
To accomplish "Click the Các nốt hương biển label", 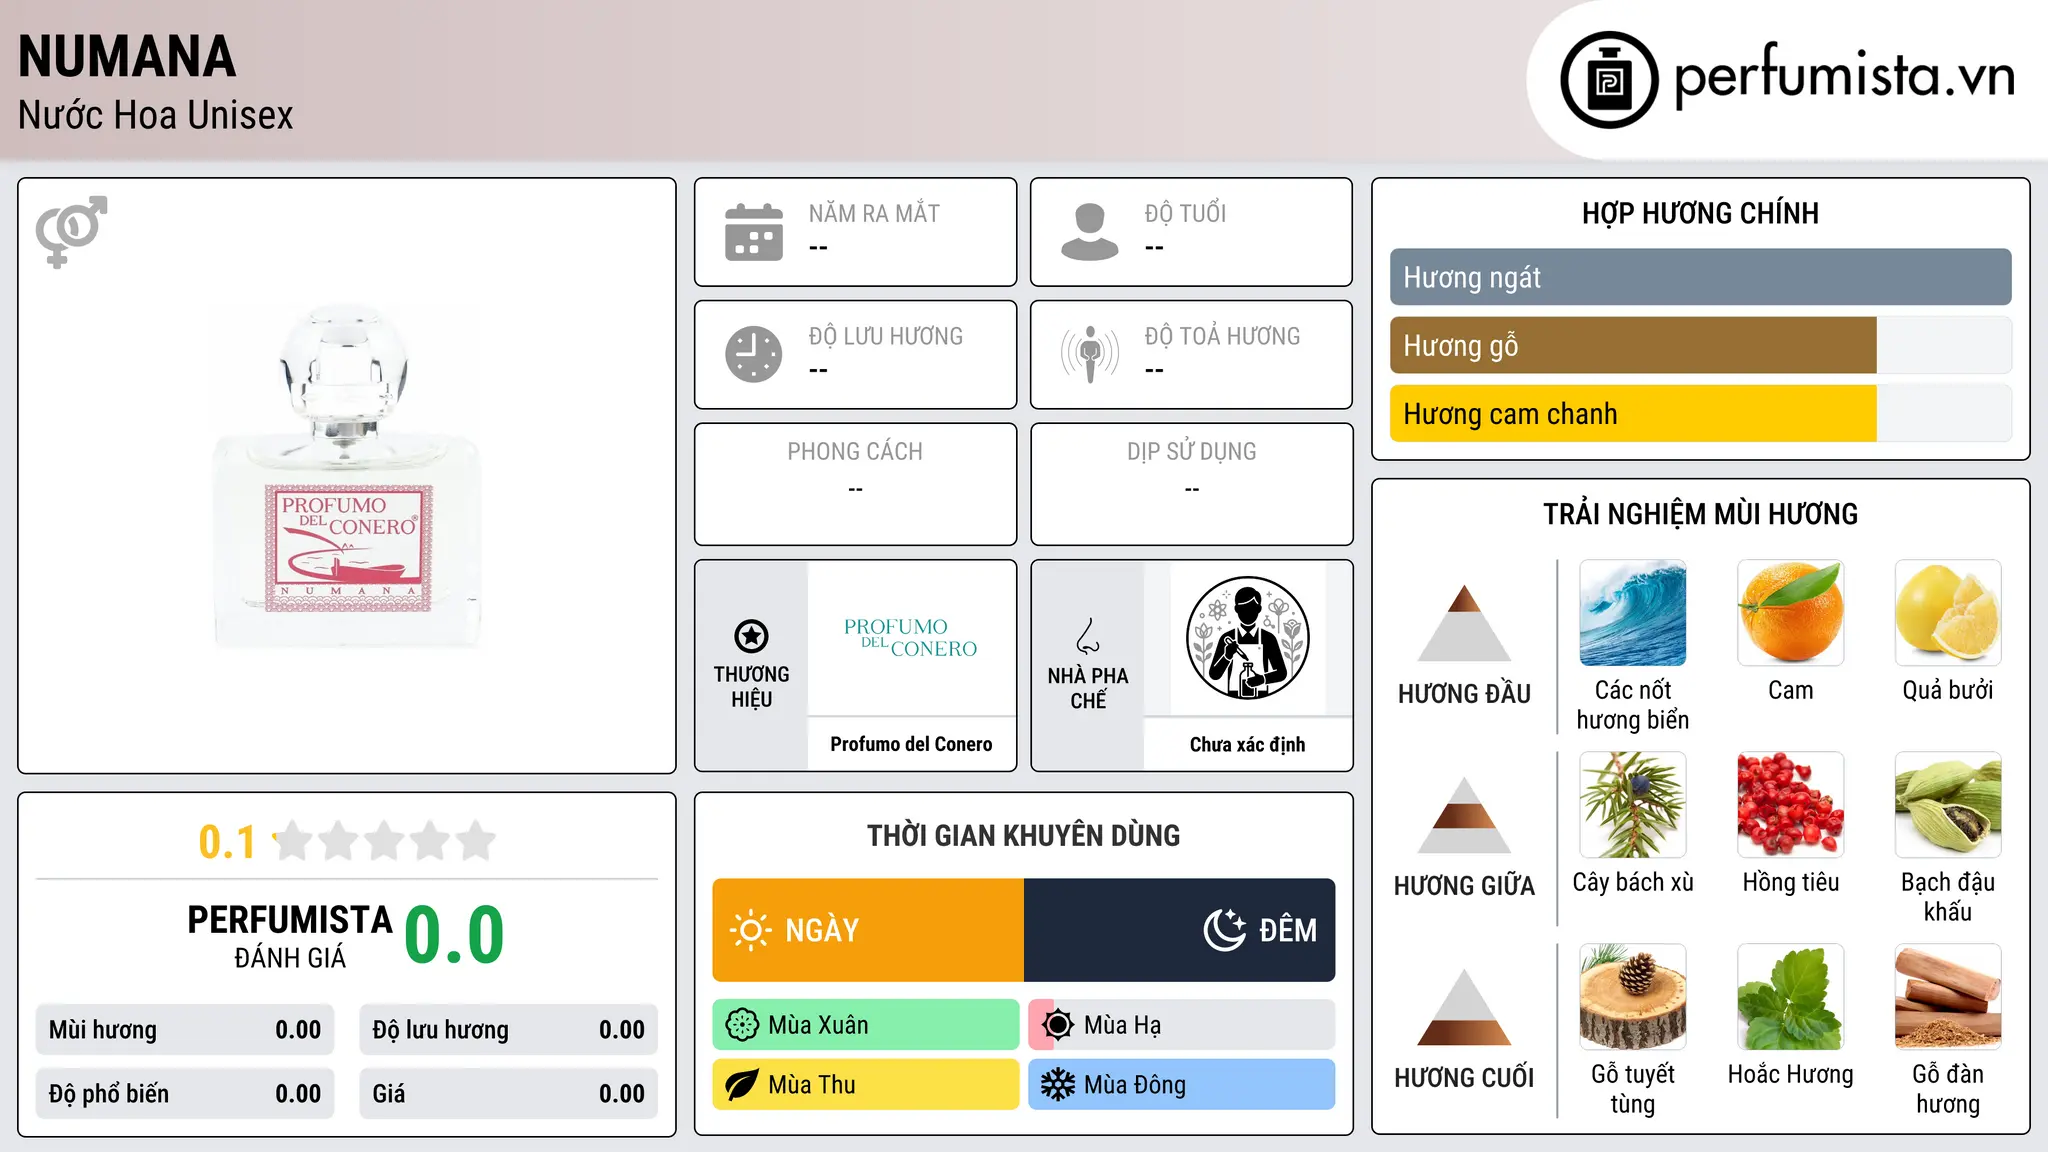I will [1633, 705].
